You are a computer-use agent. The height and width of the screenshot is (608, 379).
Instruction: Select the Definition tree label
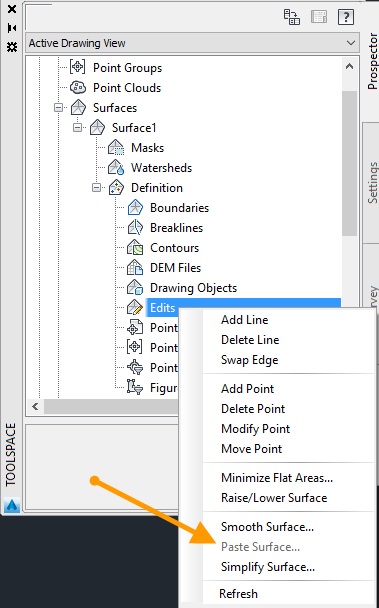pos(157,188)
